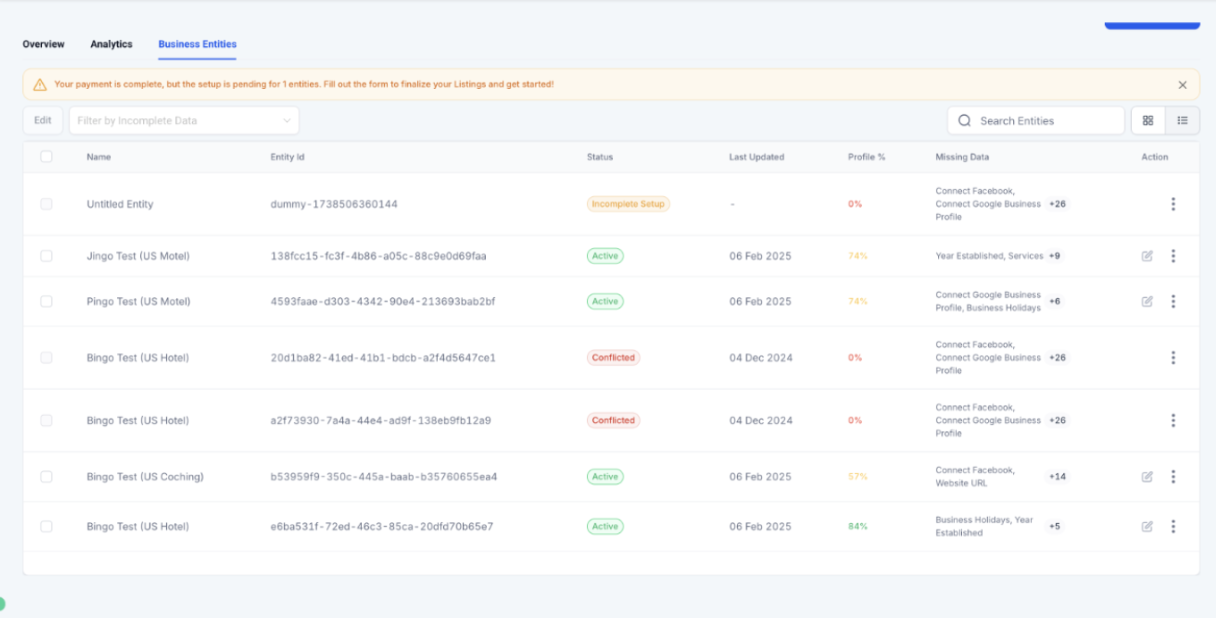1216x618 pixels.
Task: Switch to list view layout icon
Action: pos(1182,121)
